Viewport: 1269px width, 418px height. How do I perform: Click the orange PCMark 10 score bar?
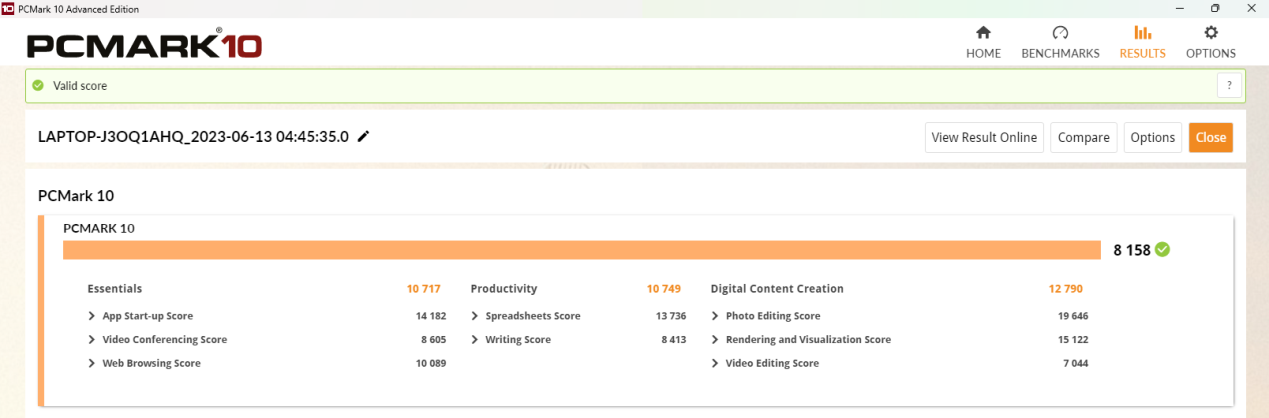[x=582, y=250]
